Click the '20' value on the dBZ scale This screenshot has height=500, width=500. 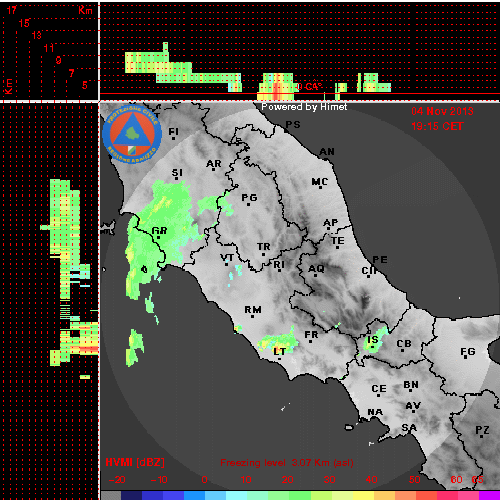coord(288,480)
